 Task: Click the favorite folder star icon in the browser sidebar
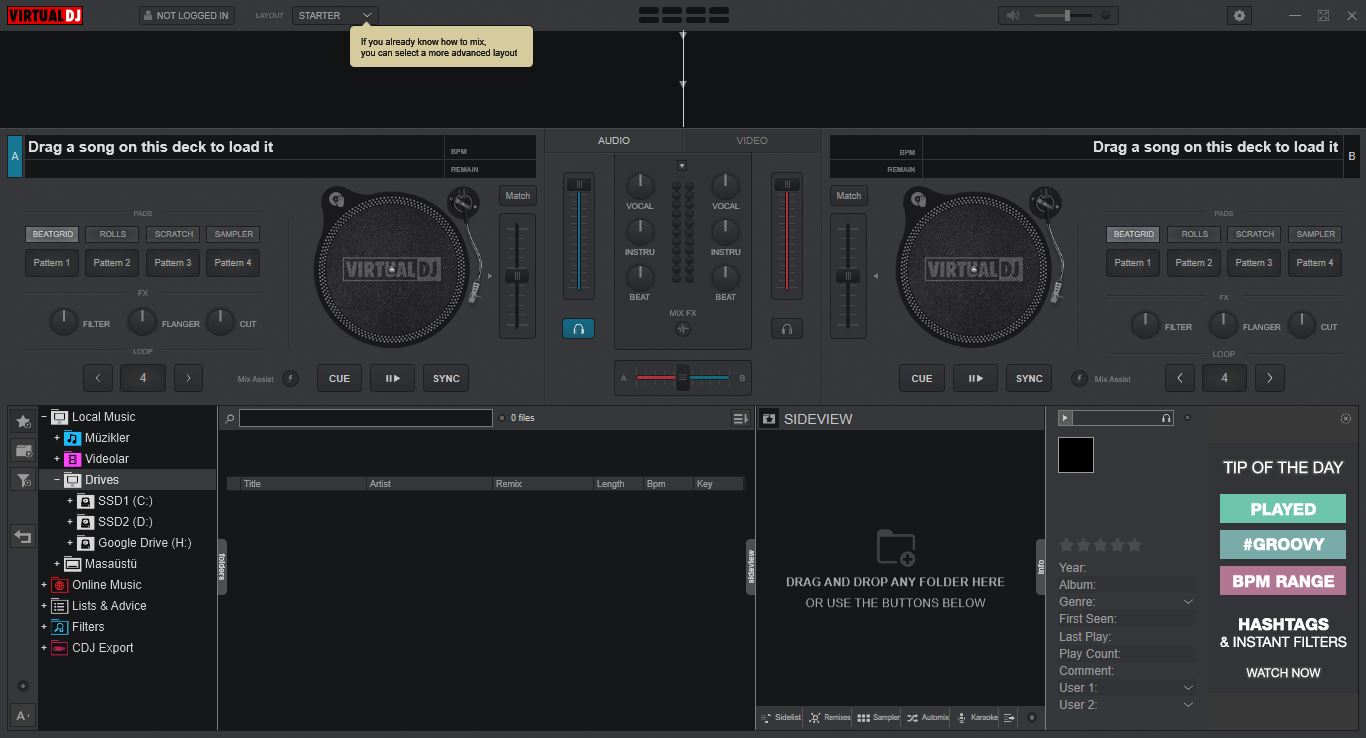(x=23, y=422)
